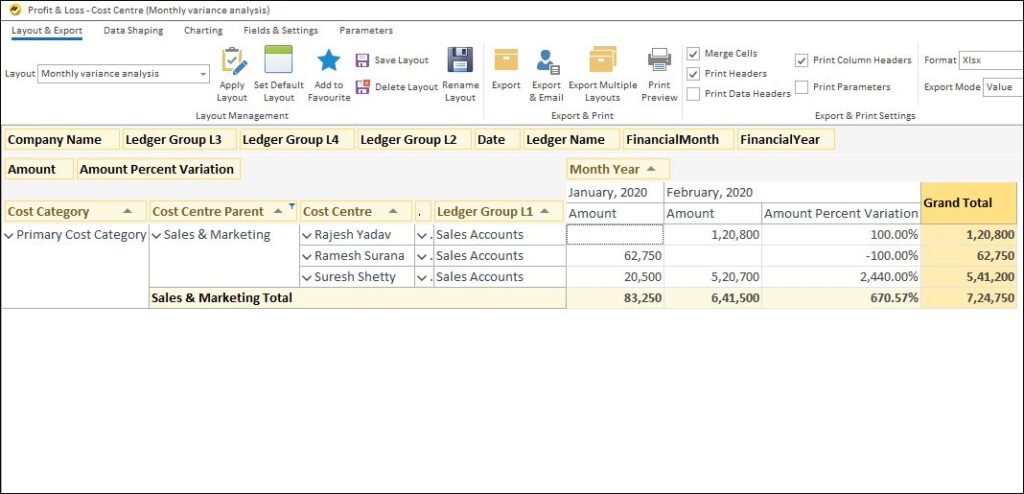Screen dimensions: 1024x494
Task: Click the Save Layout button
Action: click(x=392, y=61)
